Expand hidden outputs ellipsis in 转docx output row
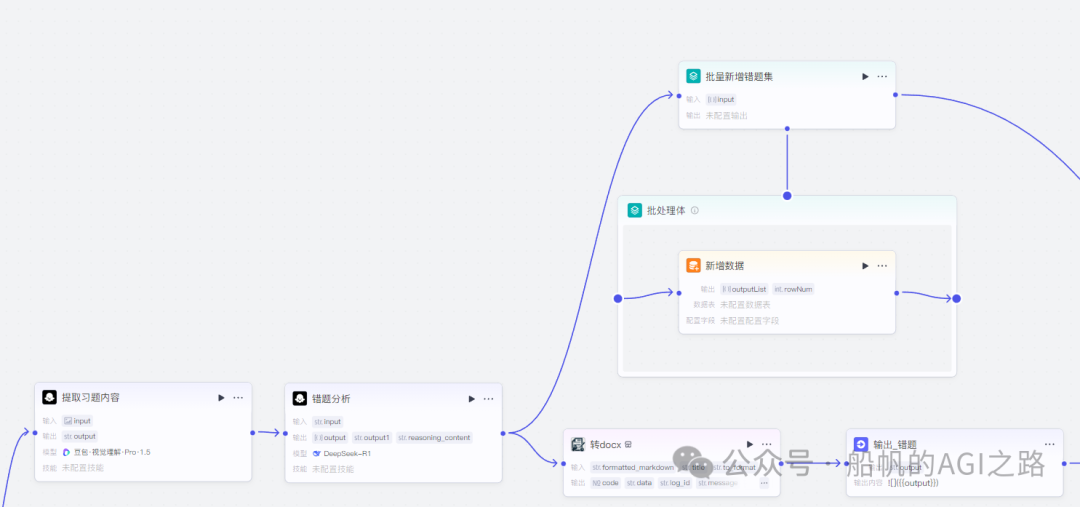1080x507 pixels. (764, 483)
